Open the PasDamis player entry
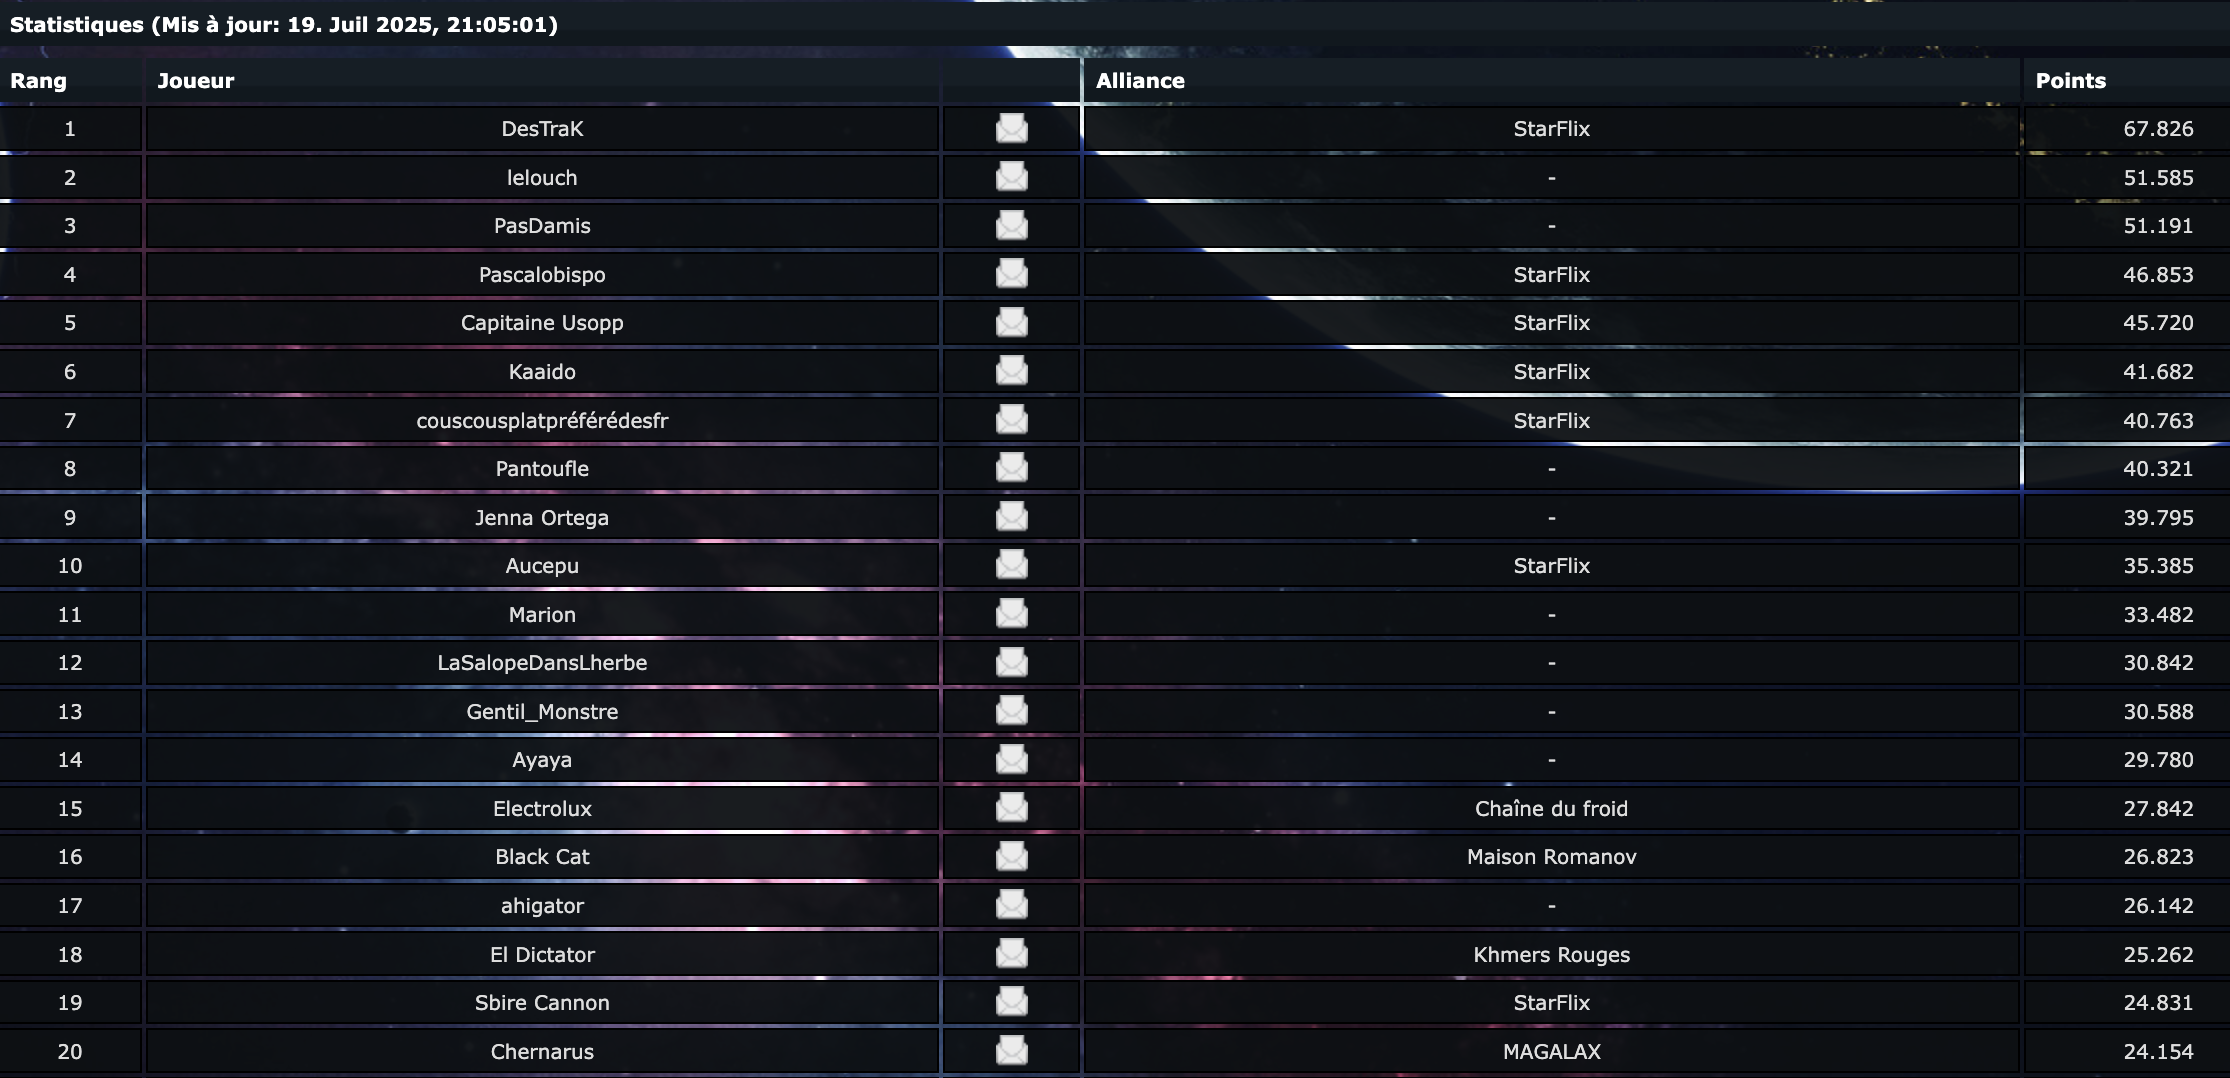 click(x=542, y=226)
